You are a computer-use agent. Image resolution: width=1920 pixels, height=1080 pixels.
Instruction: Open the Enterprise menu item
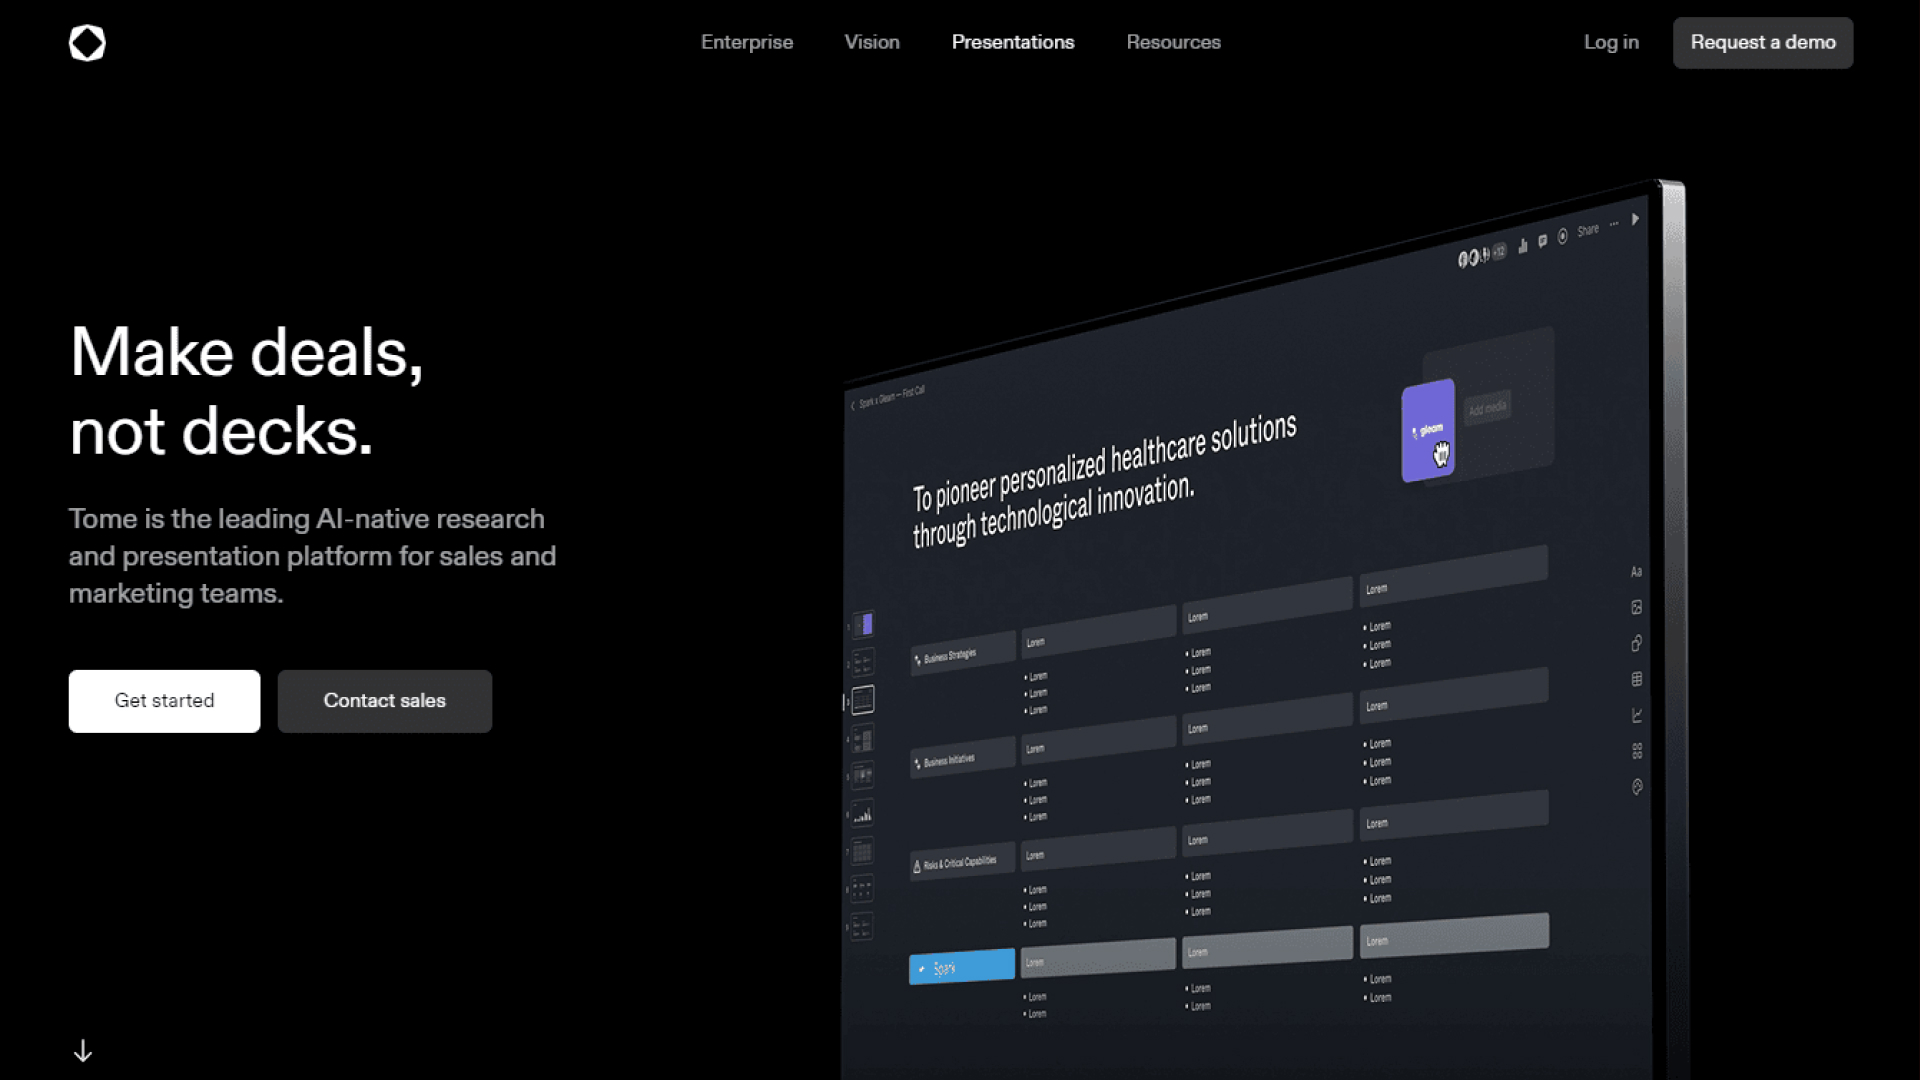pos(748,42)
